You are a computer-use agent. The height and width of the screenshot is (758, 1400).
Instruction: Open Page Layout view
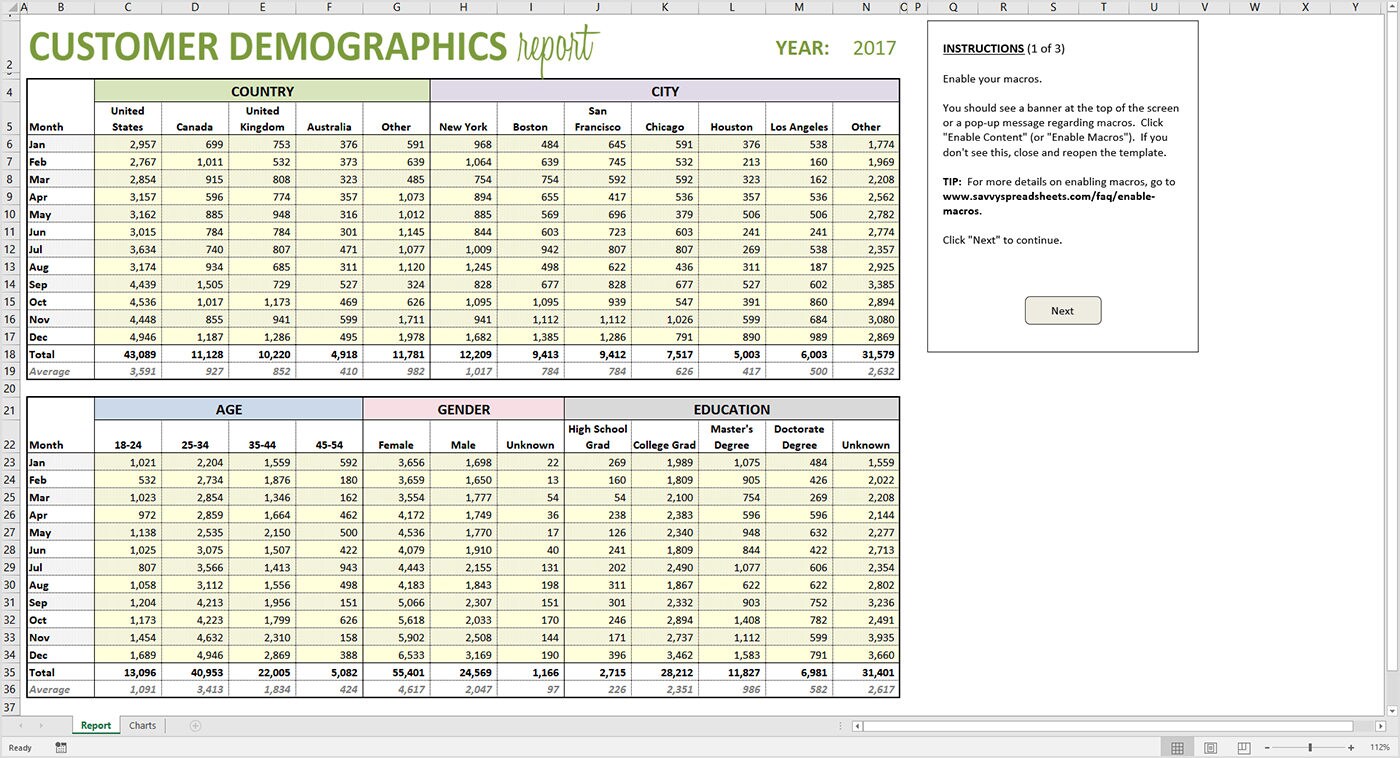coord(1209,746)
